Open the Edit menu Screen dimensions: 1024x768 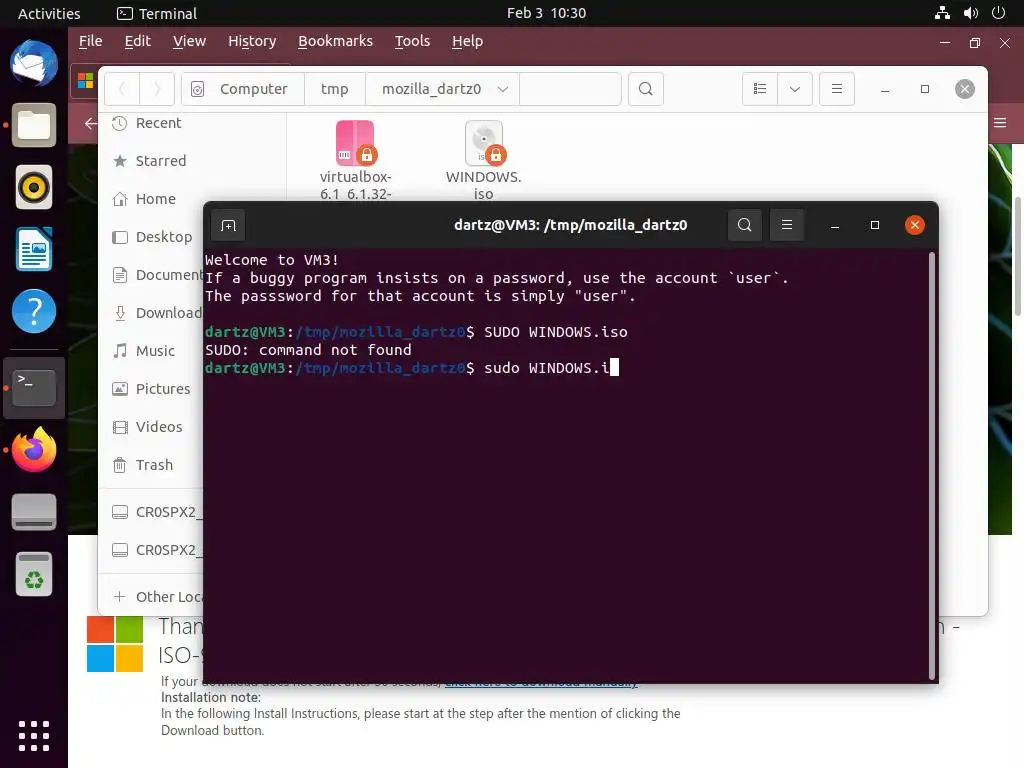137,41
